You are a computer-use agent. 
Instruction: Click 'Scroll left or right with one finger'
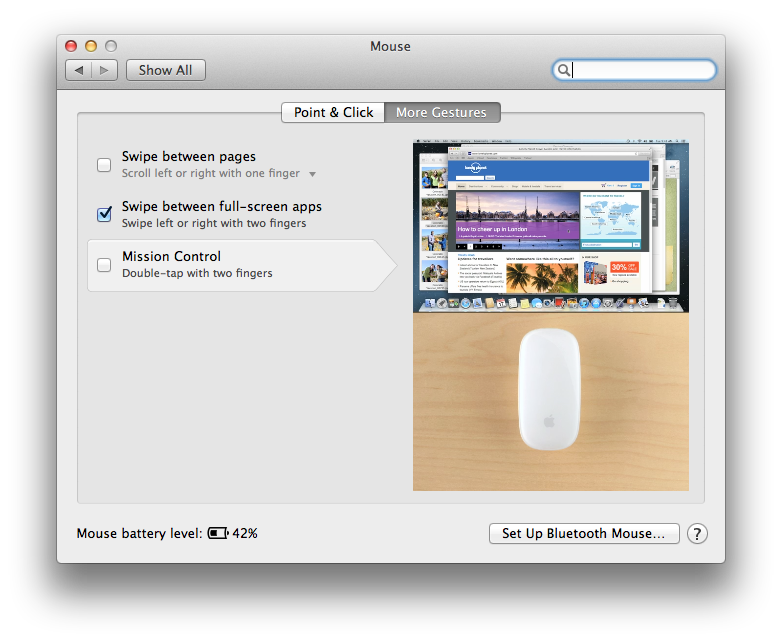tap(210, 173)
